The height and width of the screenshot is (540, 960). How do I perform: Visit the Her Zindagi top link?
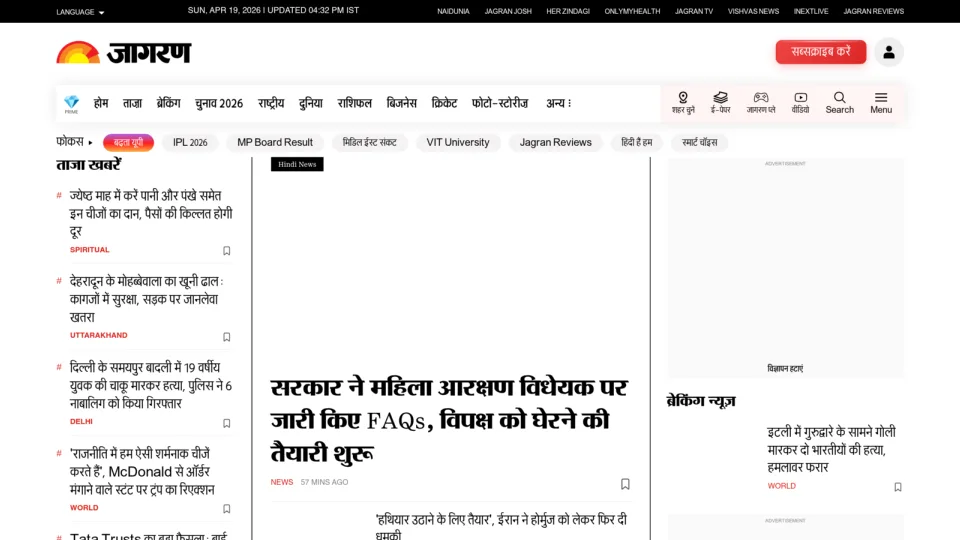pos(568,12)
